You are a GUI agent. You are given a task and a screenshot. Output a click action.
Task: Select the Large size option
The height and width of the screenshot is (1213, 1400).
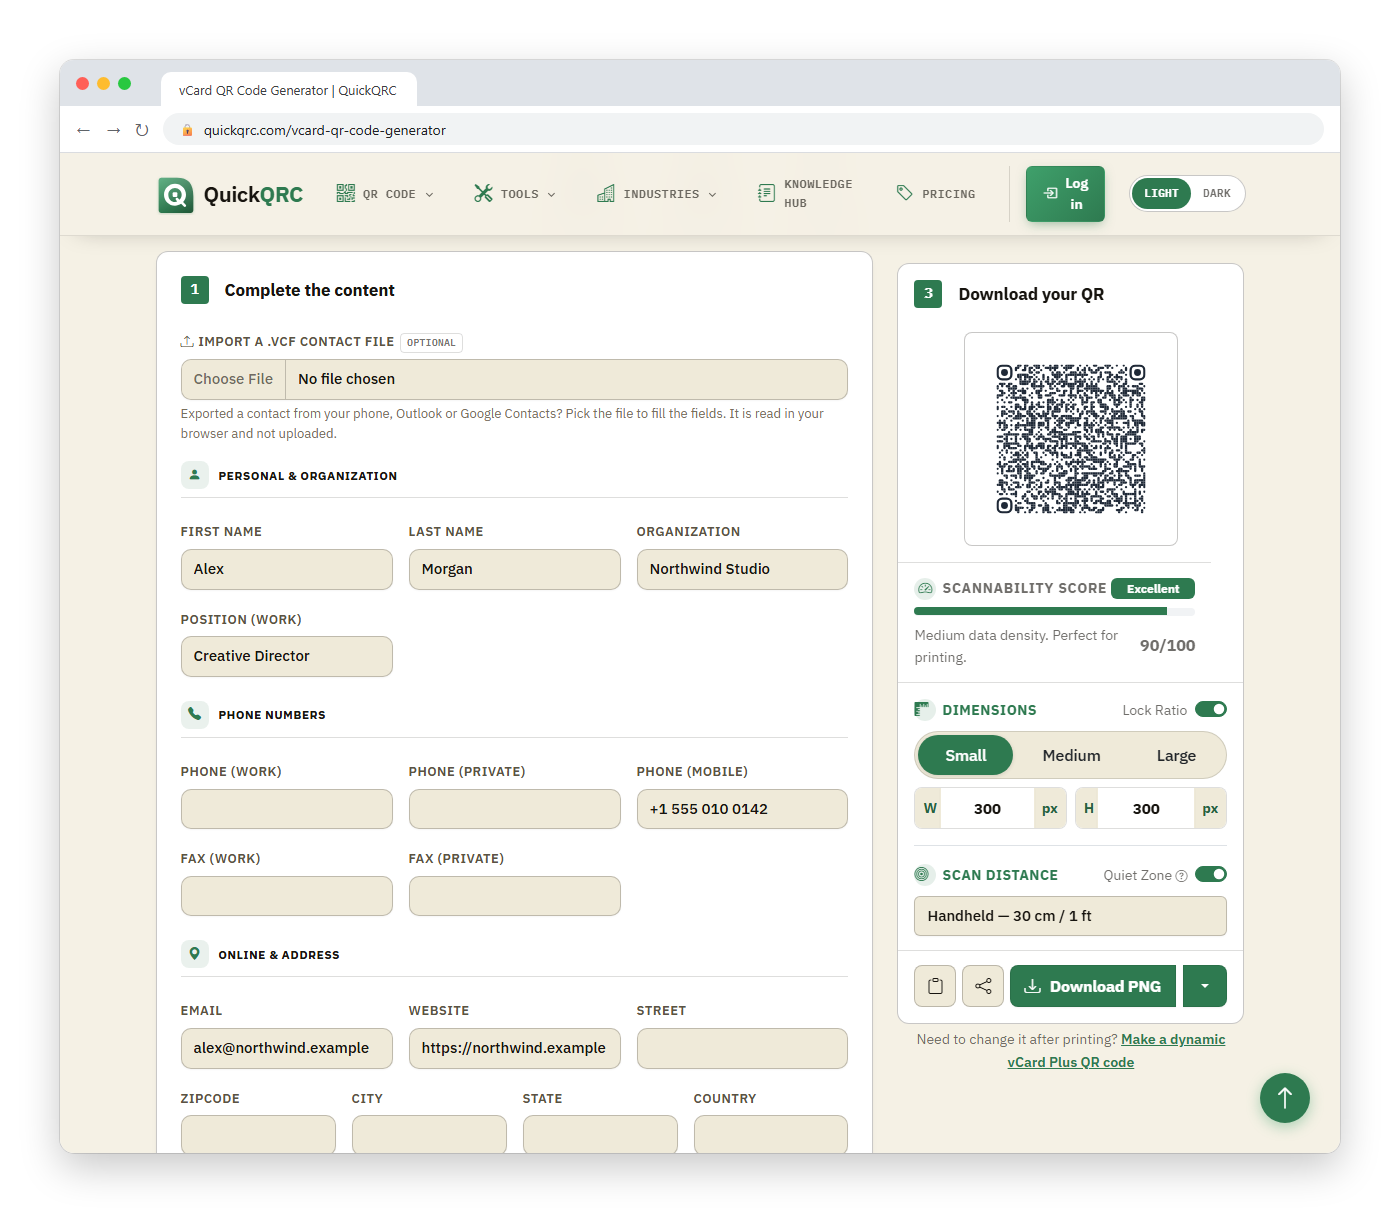coord(1176,755)
